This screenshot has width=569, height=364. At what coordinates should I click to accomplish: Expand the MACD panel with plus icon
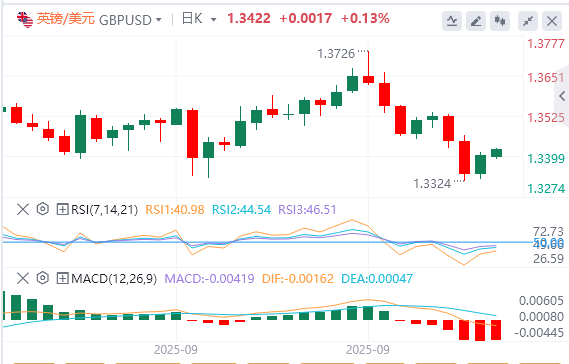pos(62,279)
